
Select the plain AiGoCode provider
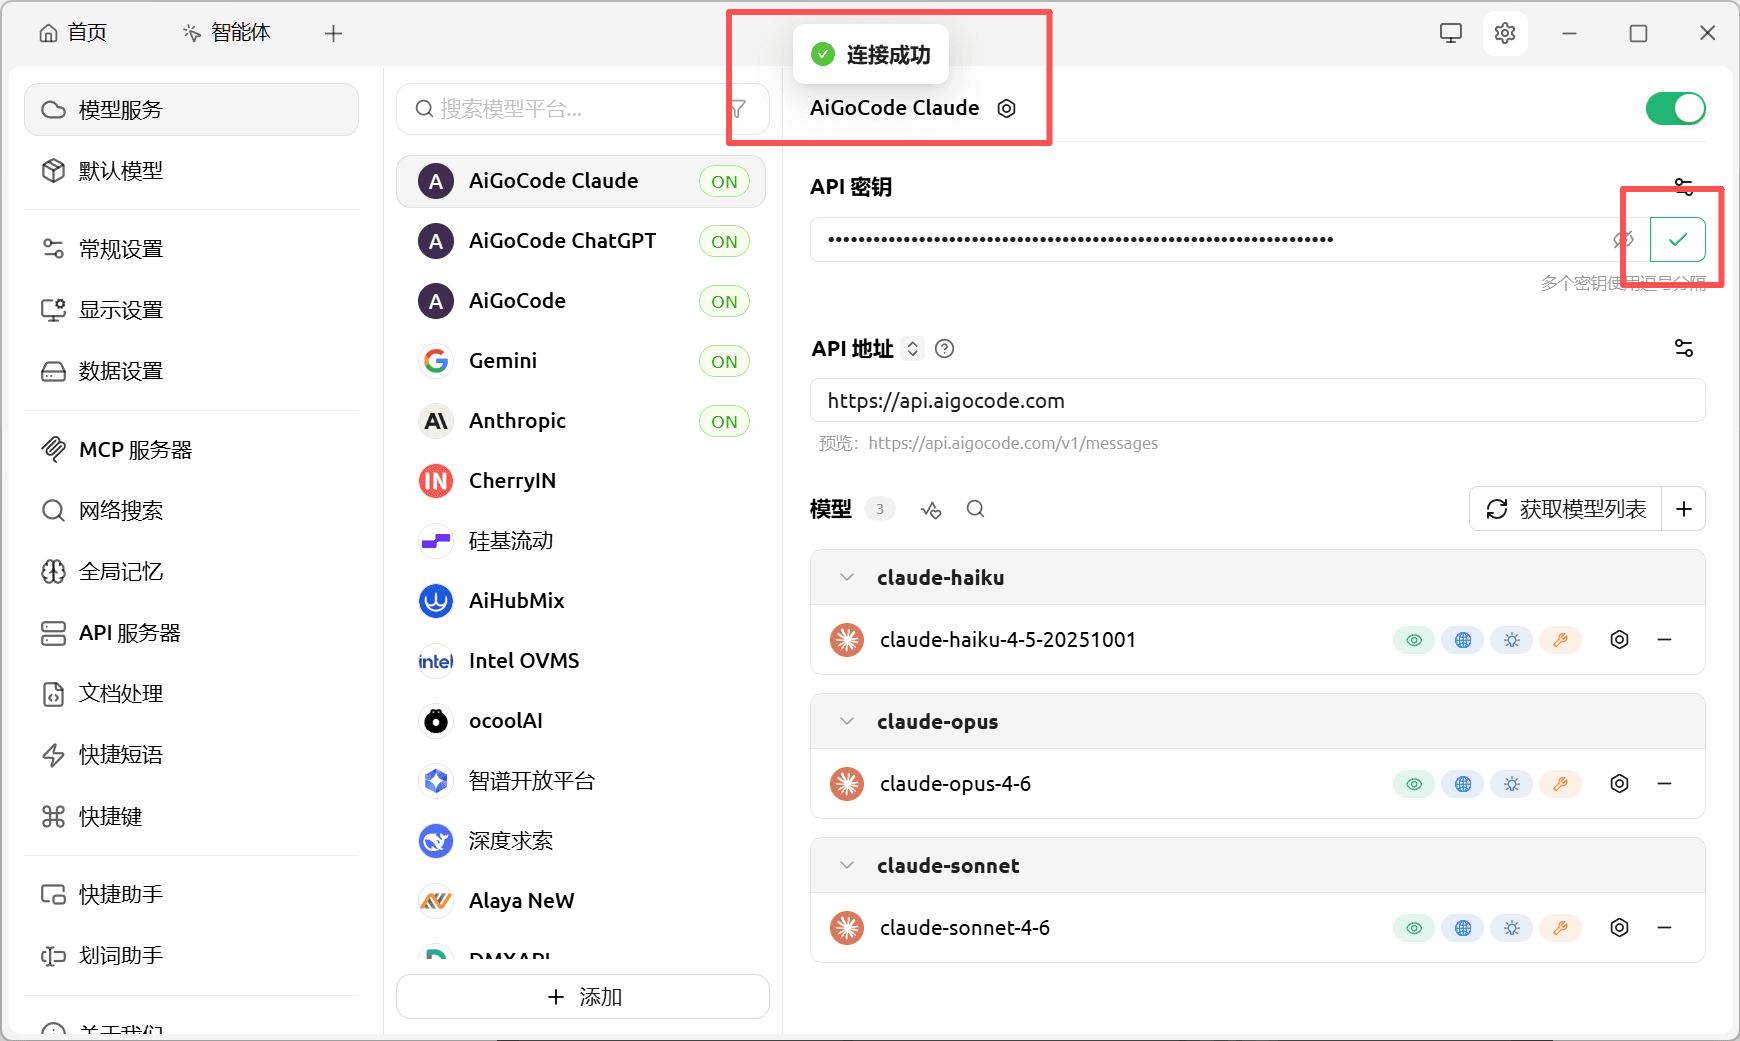[581, 301]
